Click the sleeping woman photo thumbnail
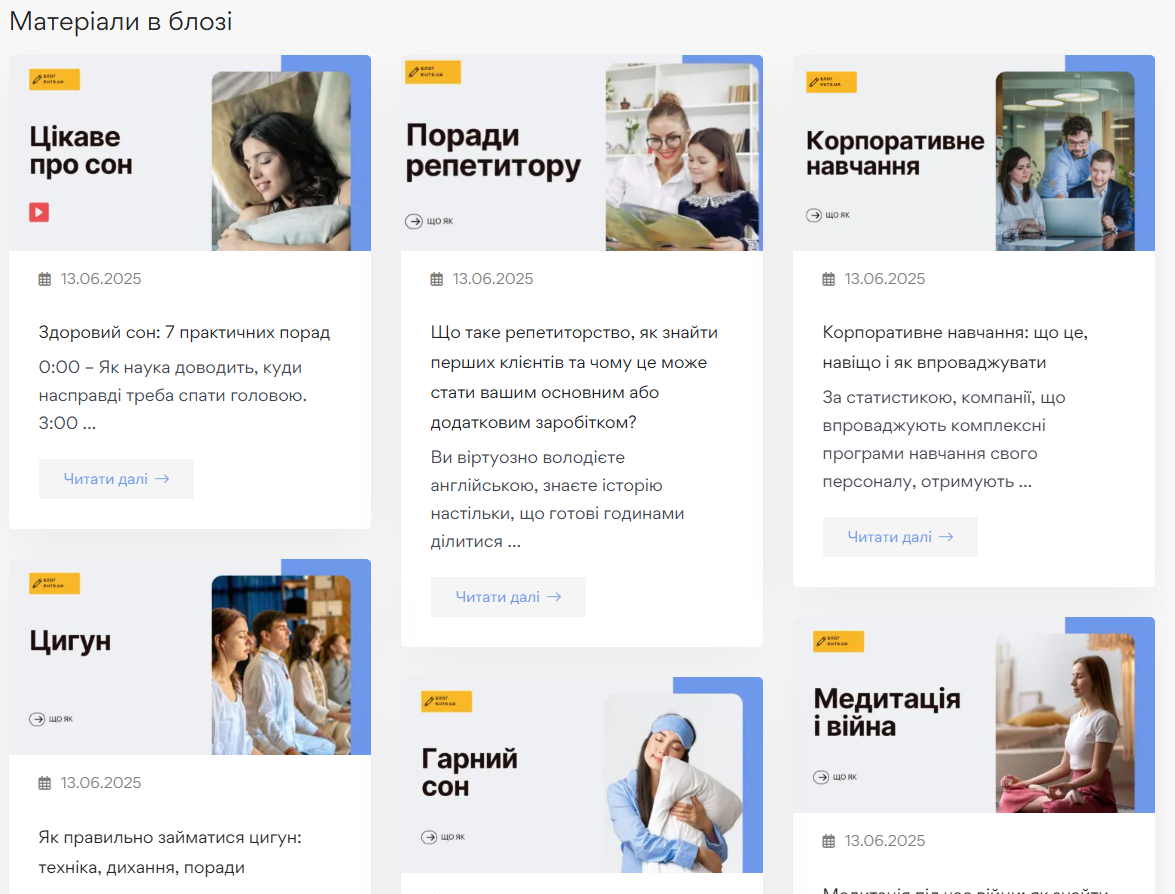 click(x=281, y=160)
